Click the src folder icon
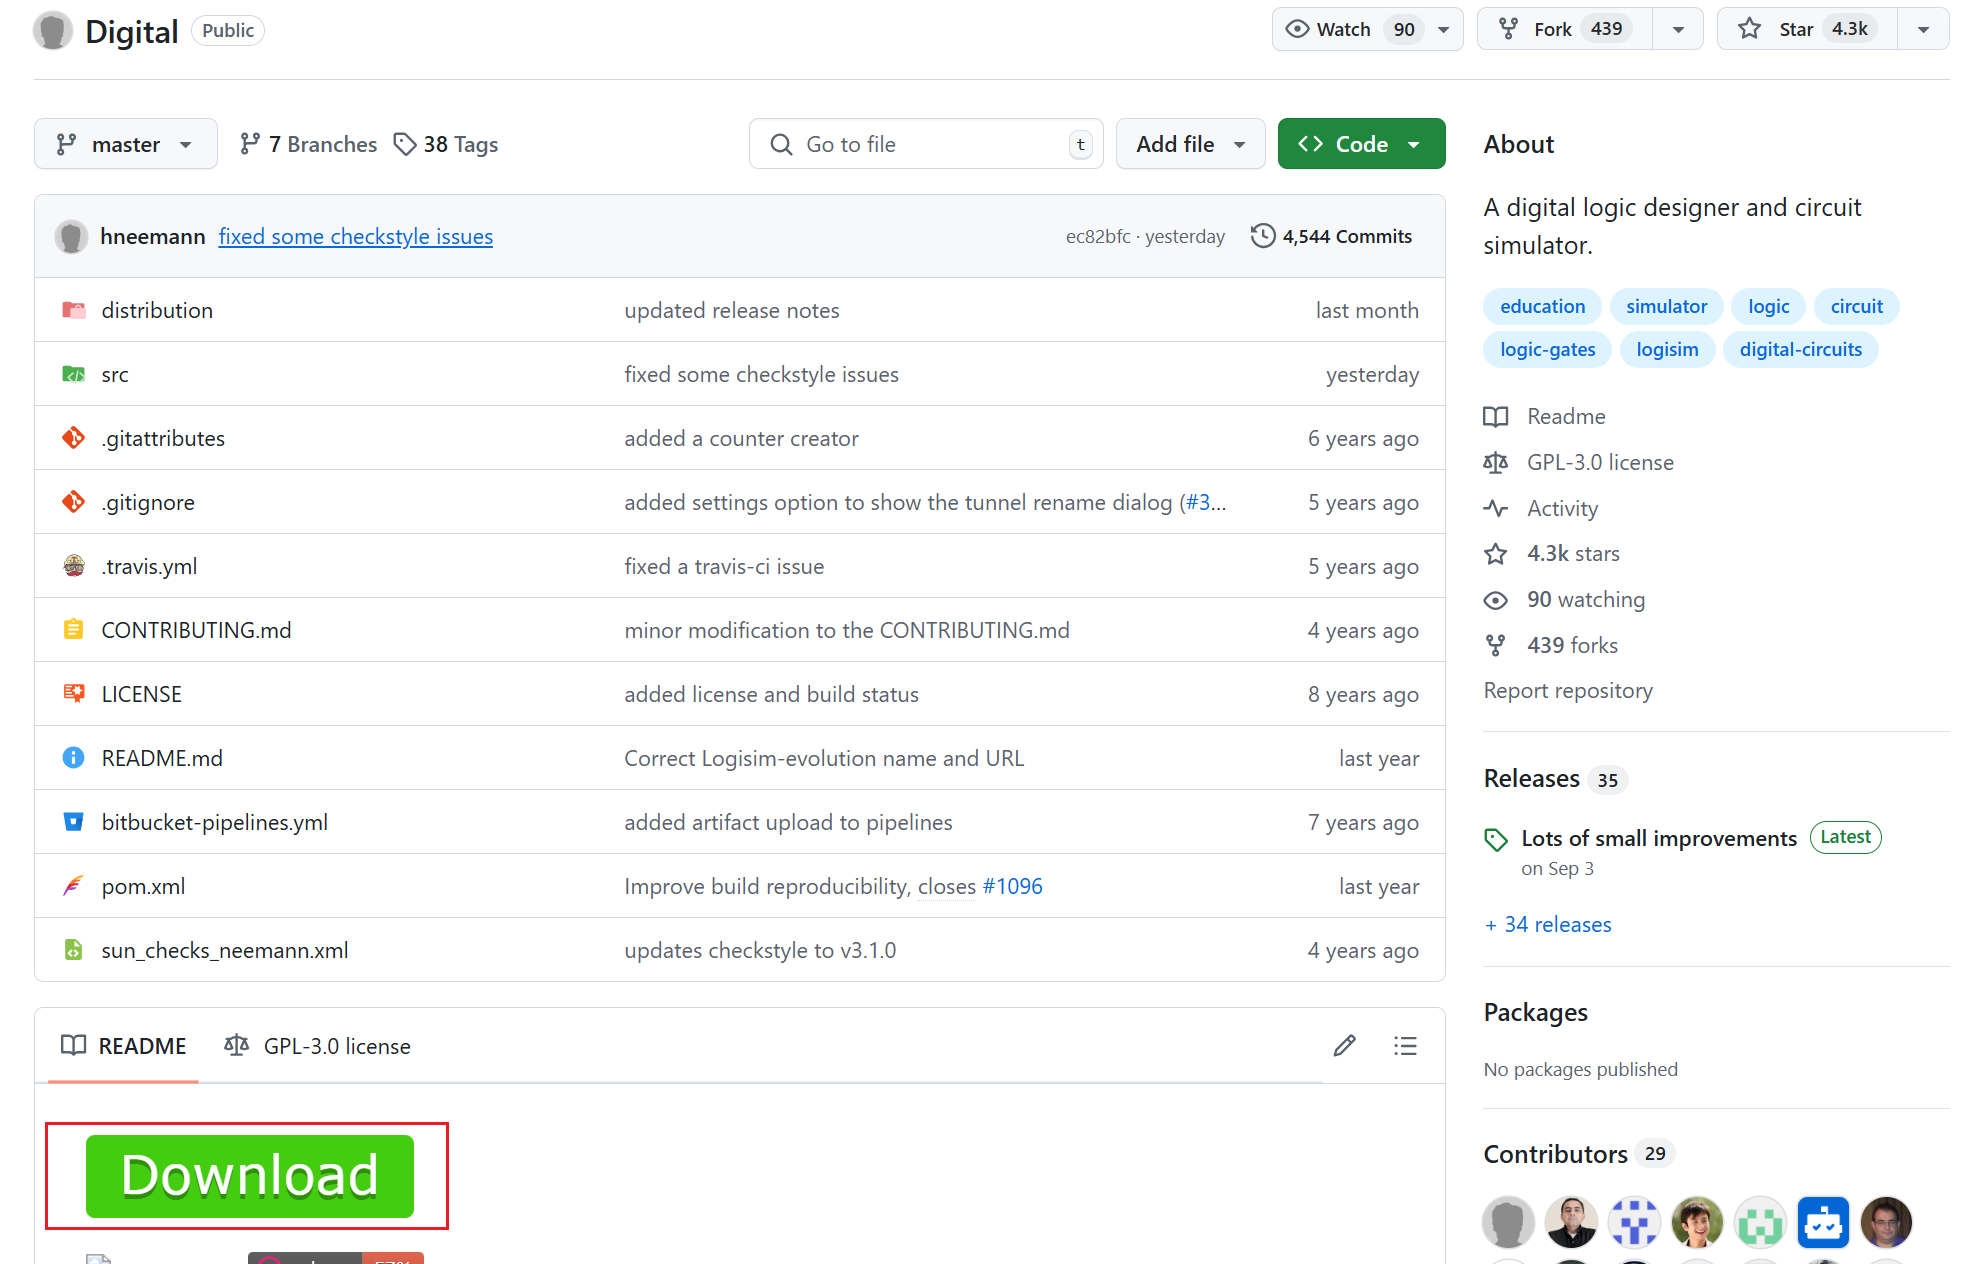Screen dimensions: 1962x1264 coord(73,374)
